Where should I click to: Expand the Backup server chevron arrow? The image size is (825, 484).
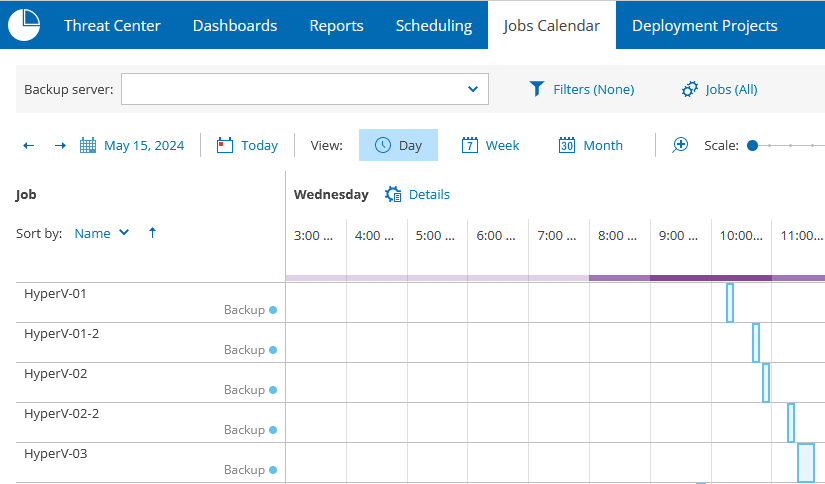click(x=473, y=89)
